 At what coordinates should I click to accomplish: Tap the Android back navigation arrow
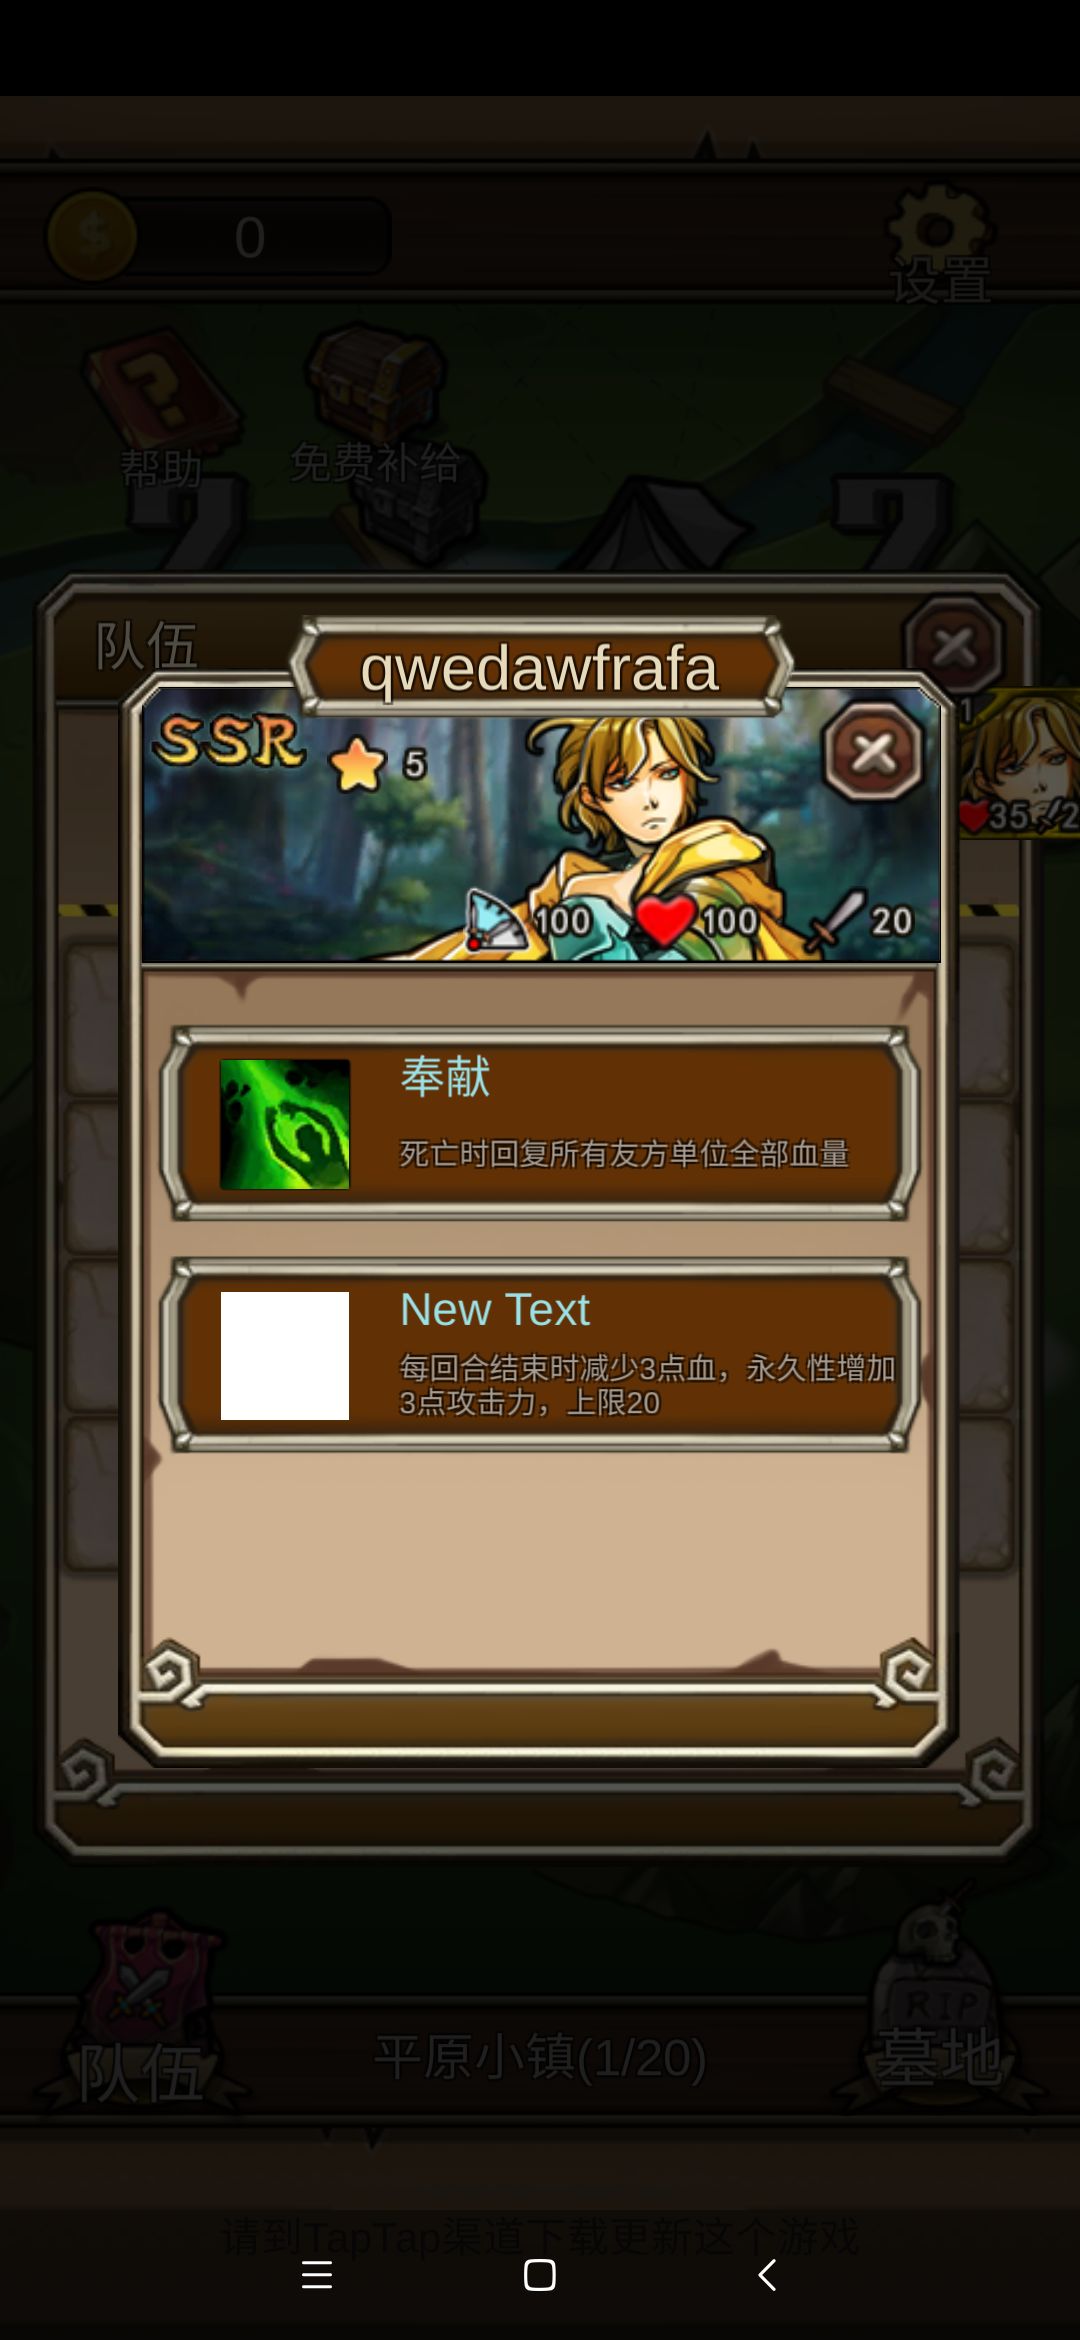point(767,2275)
